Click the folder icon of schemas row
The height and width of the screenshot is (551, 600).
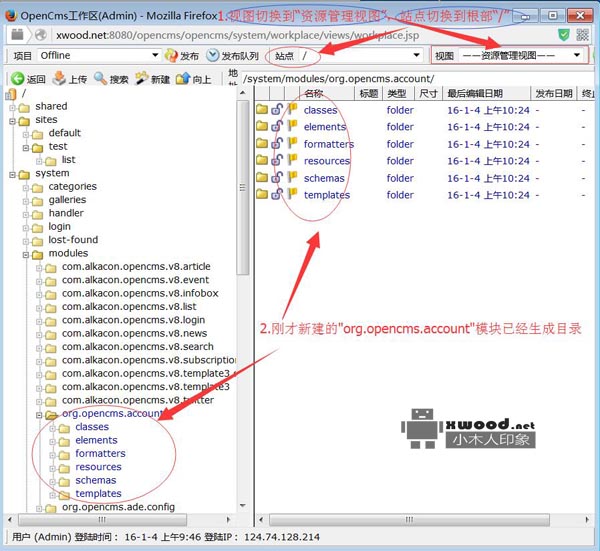(262, 178)
